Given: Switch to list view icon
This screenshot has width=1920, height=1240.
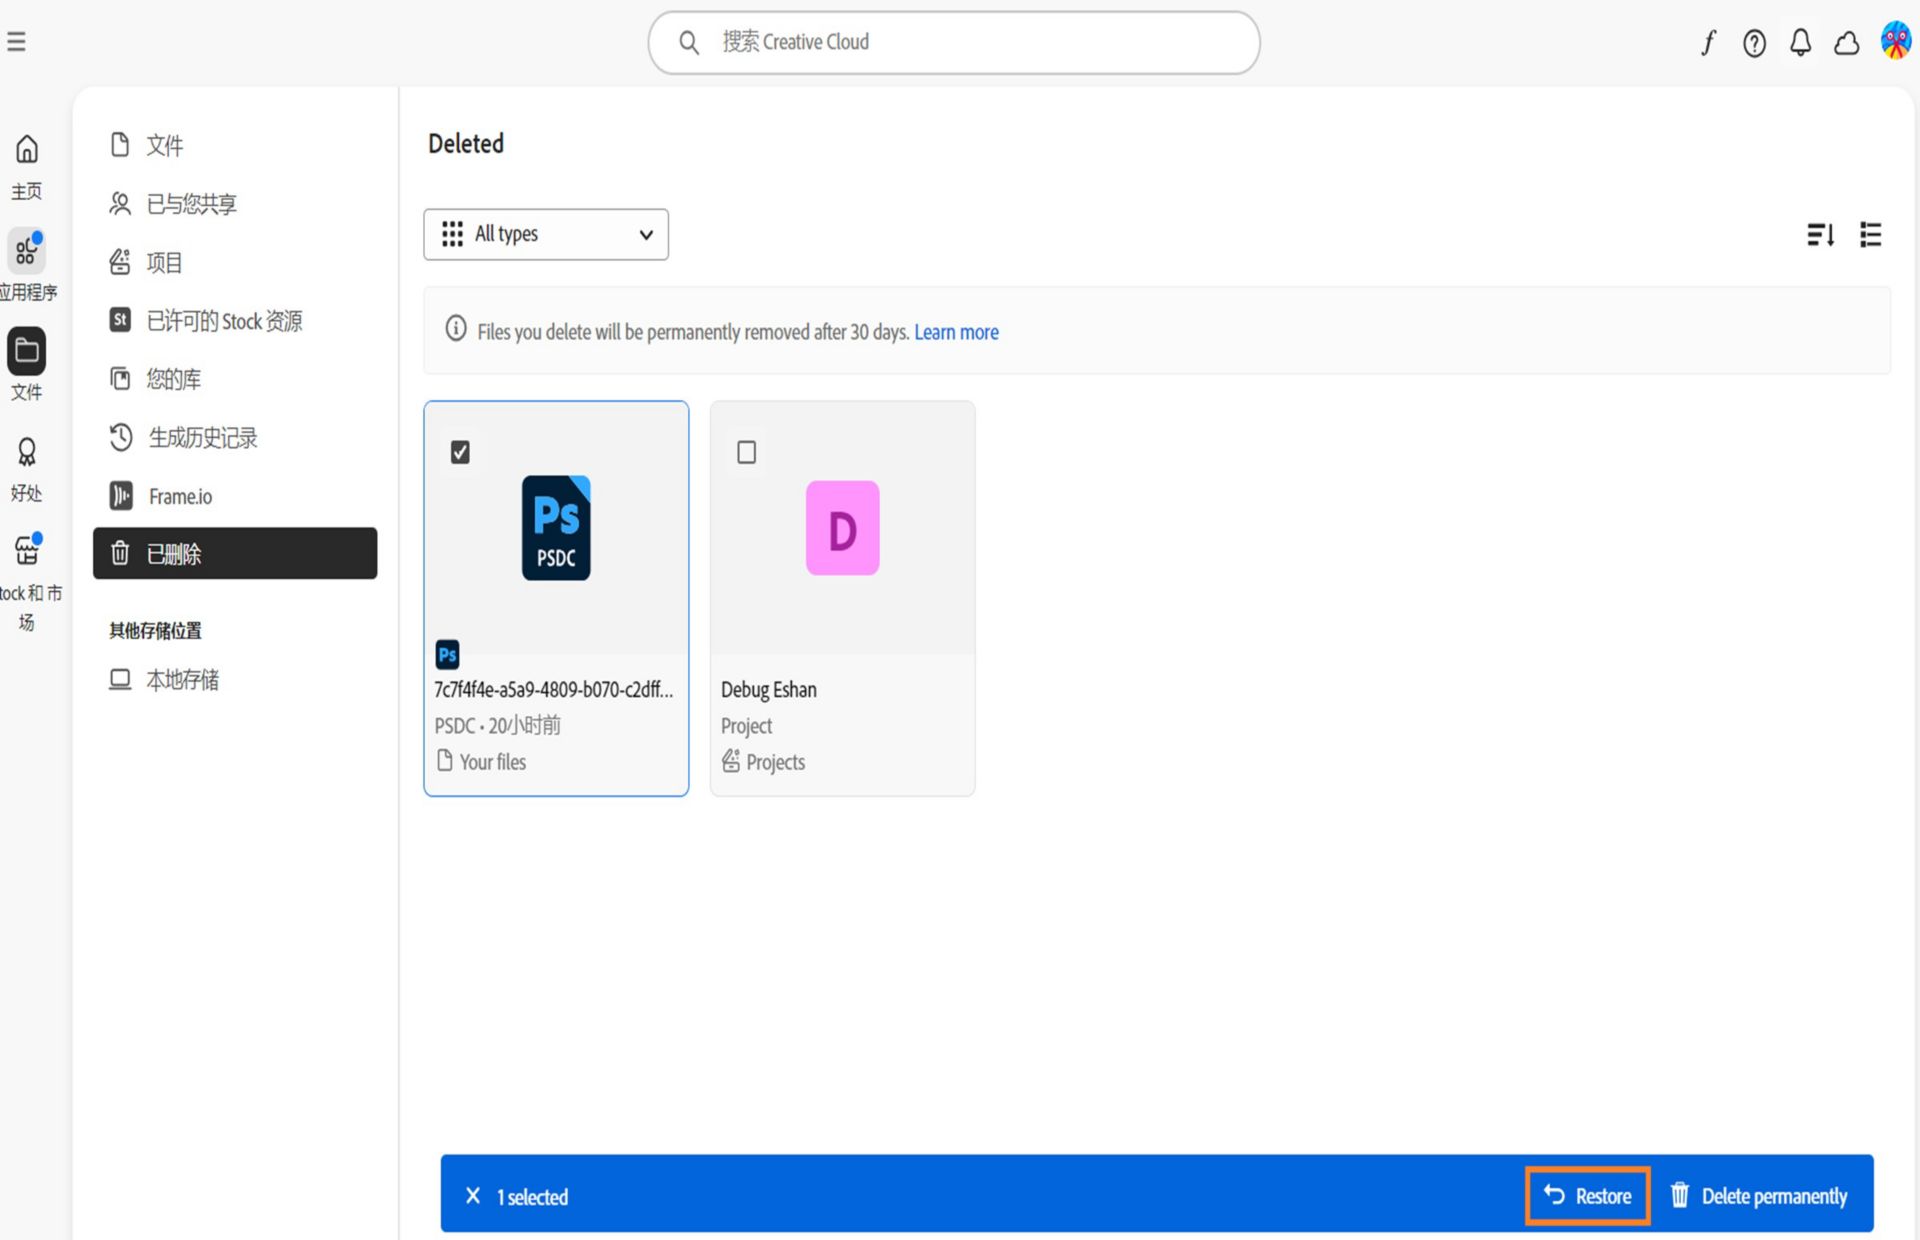Looking at the screenshot, I should click(x=1870, y=235).
